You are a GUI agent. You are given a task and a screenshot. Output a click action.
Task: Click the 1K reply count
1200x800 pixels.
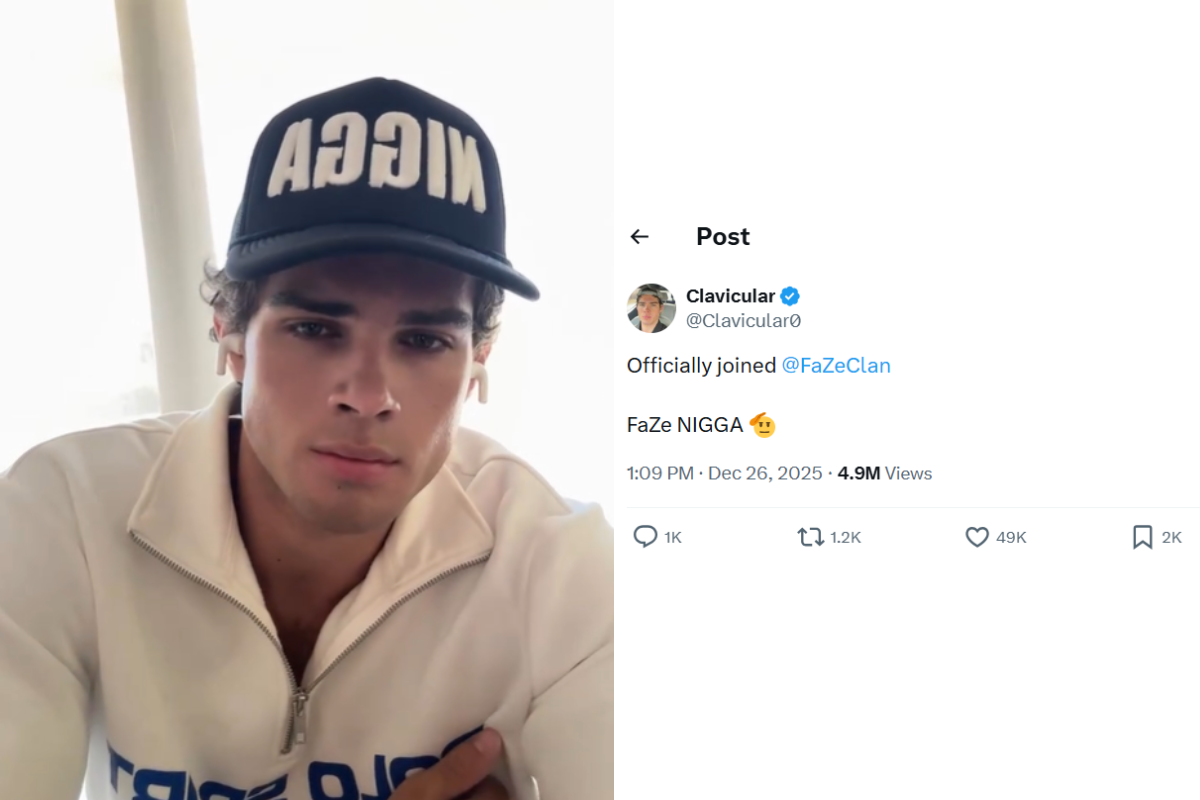point(672,537)
